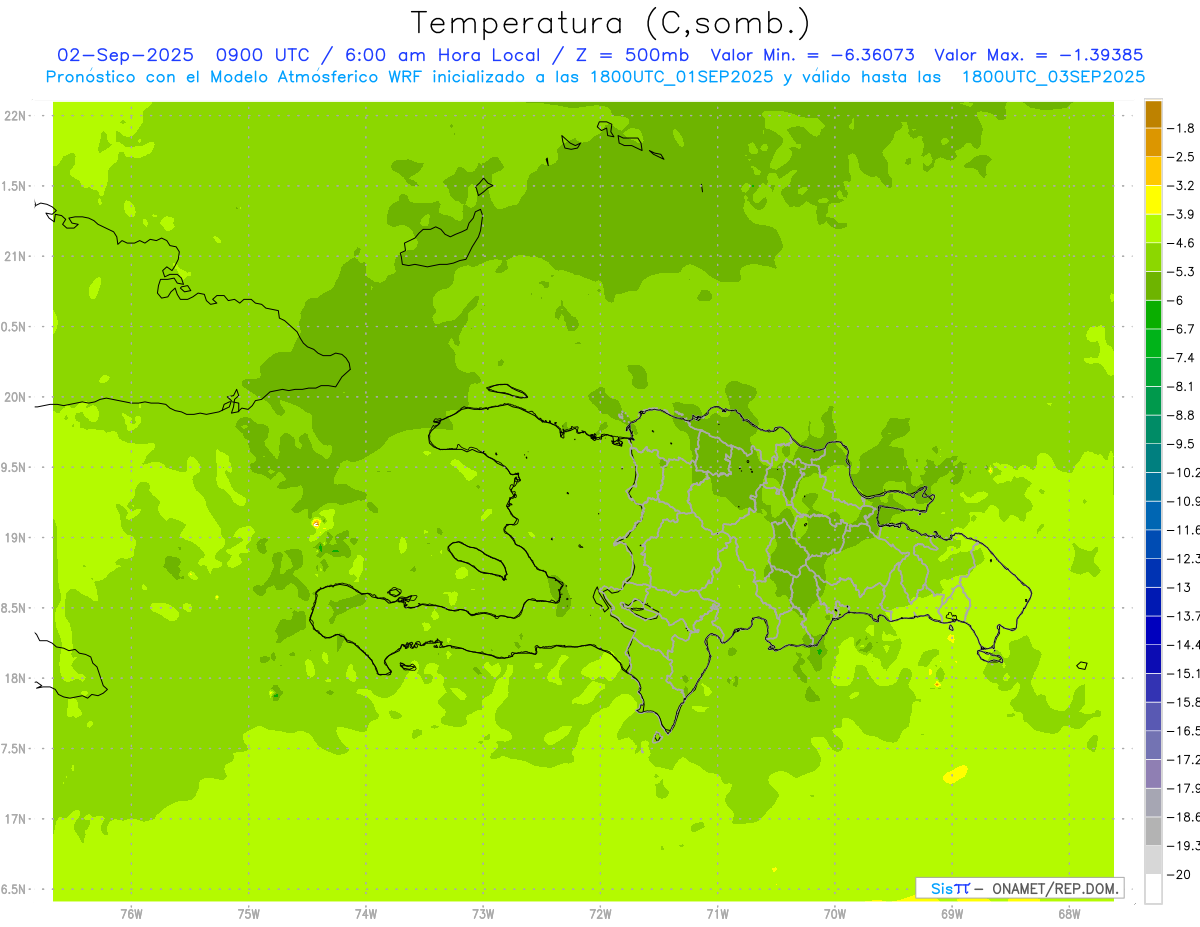
Task: Click 'Valor Min. = -6.36073' text
Action: coord(812,55)
